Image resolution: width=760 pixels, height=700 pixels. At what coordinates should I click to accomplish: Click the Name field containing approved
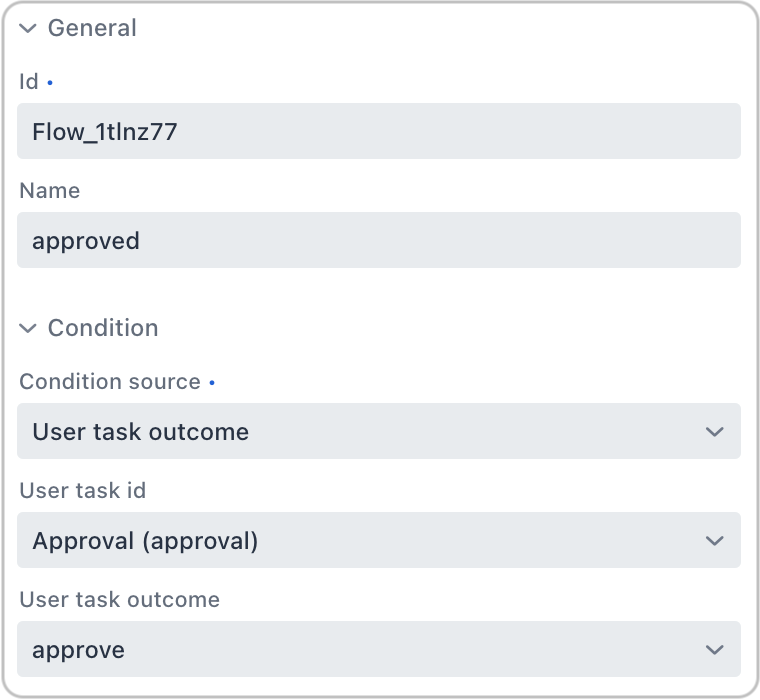tap(378, 240)
